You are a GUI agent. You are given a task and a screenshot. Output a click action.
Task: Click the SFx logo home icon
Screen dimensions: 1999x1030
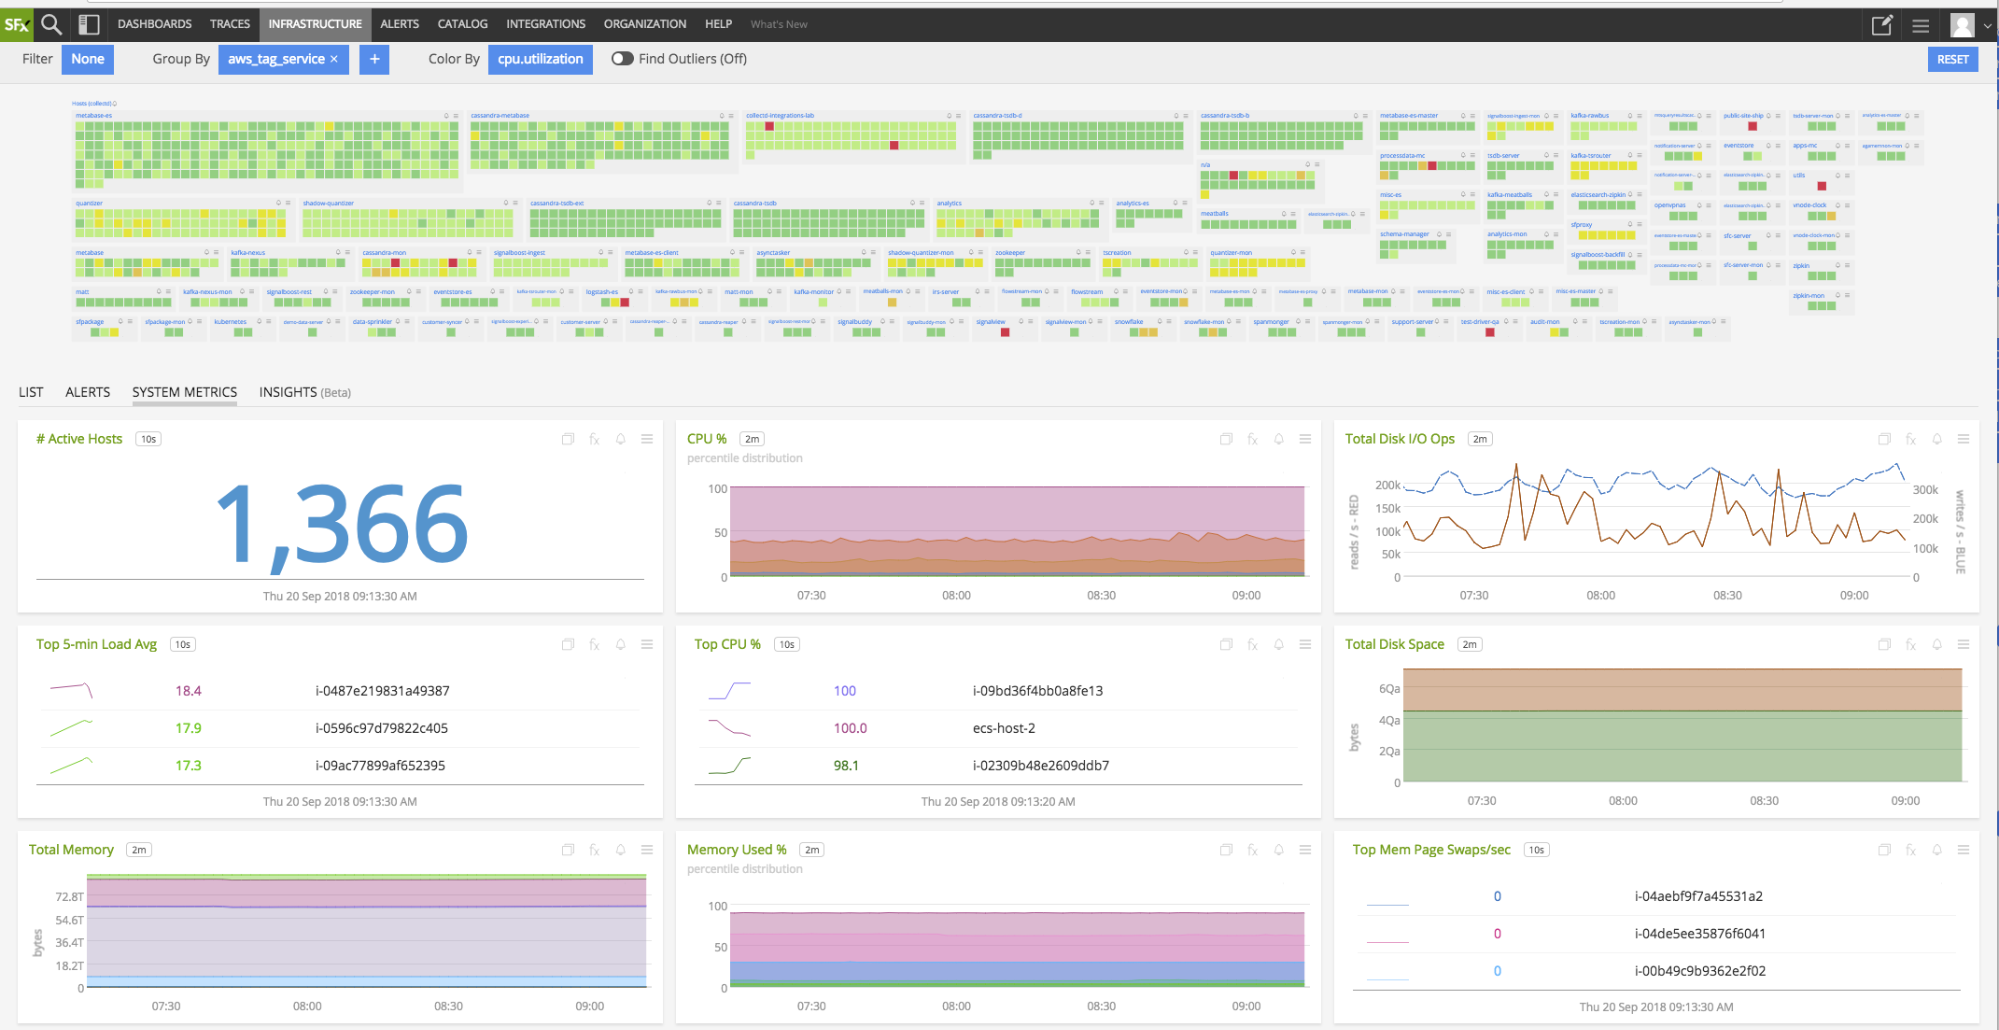pyautogui.click(x=17, y=24)
